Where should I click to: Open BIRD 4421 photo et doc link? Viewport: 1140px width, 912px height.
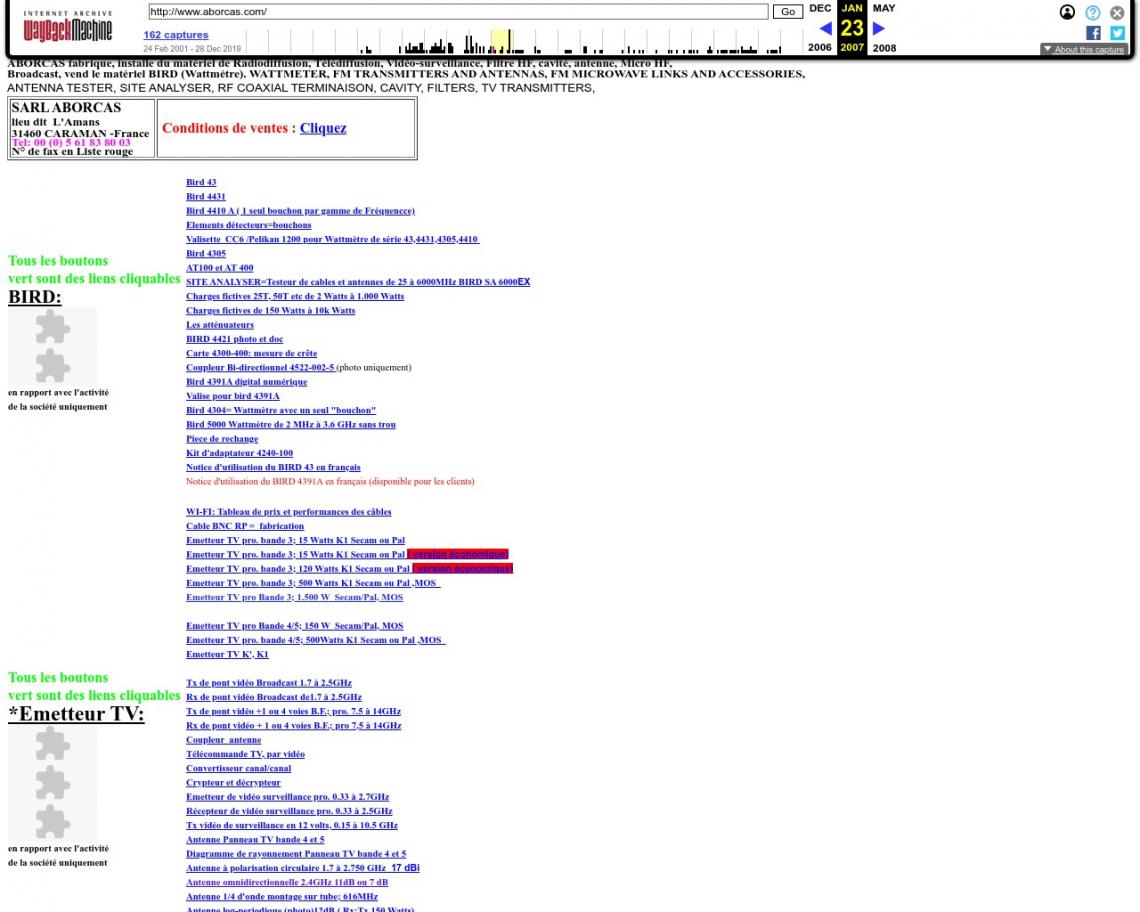pyautogui.click(x=234, y=339)
